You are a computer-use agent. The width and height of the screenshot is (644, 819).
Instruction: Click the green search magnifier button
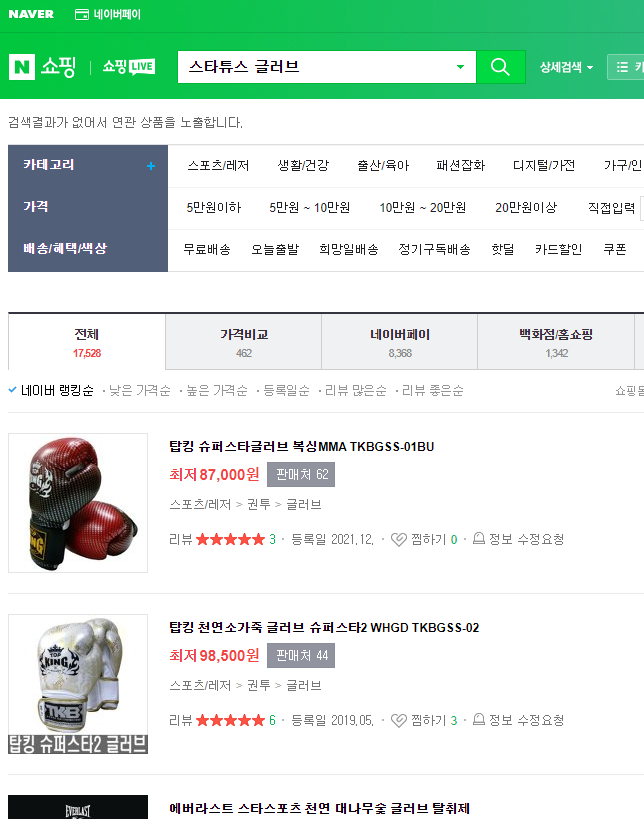(500, 67)
